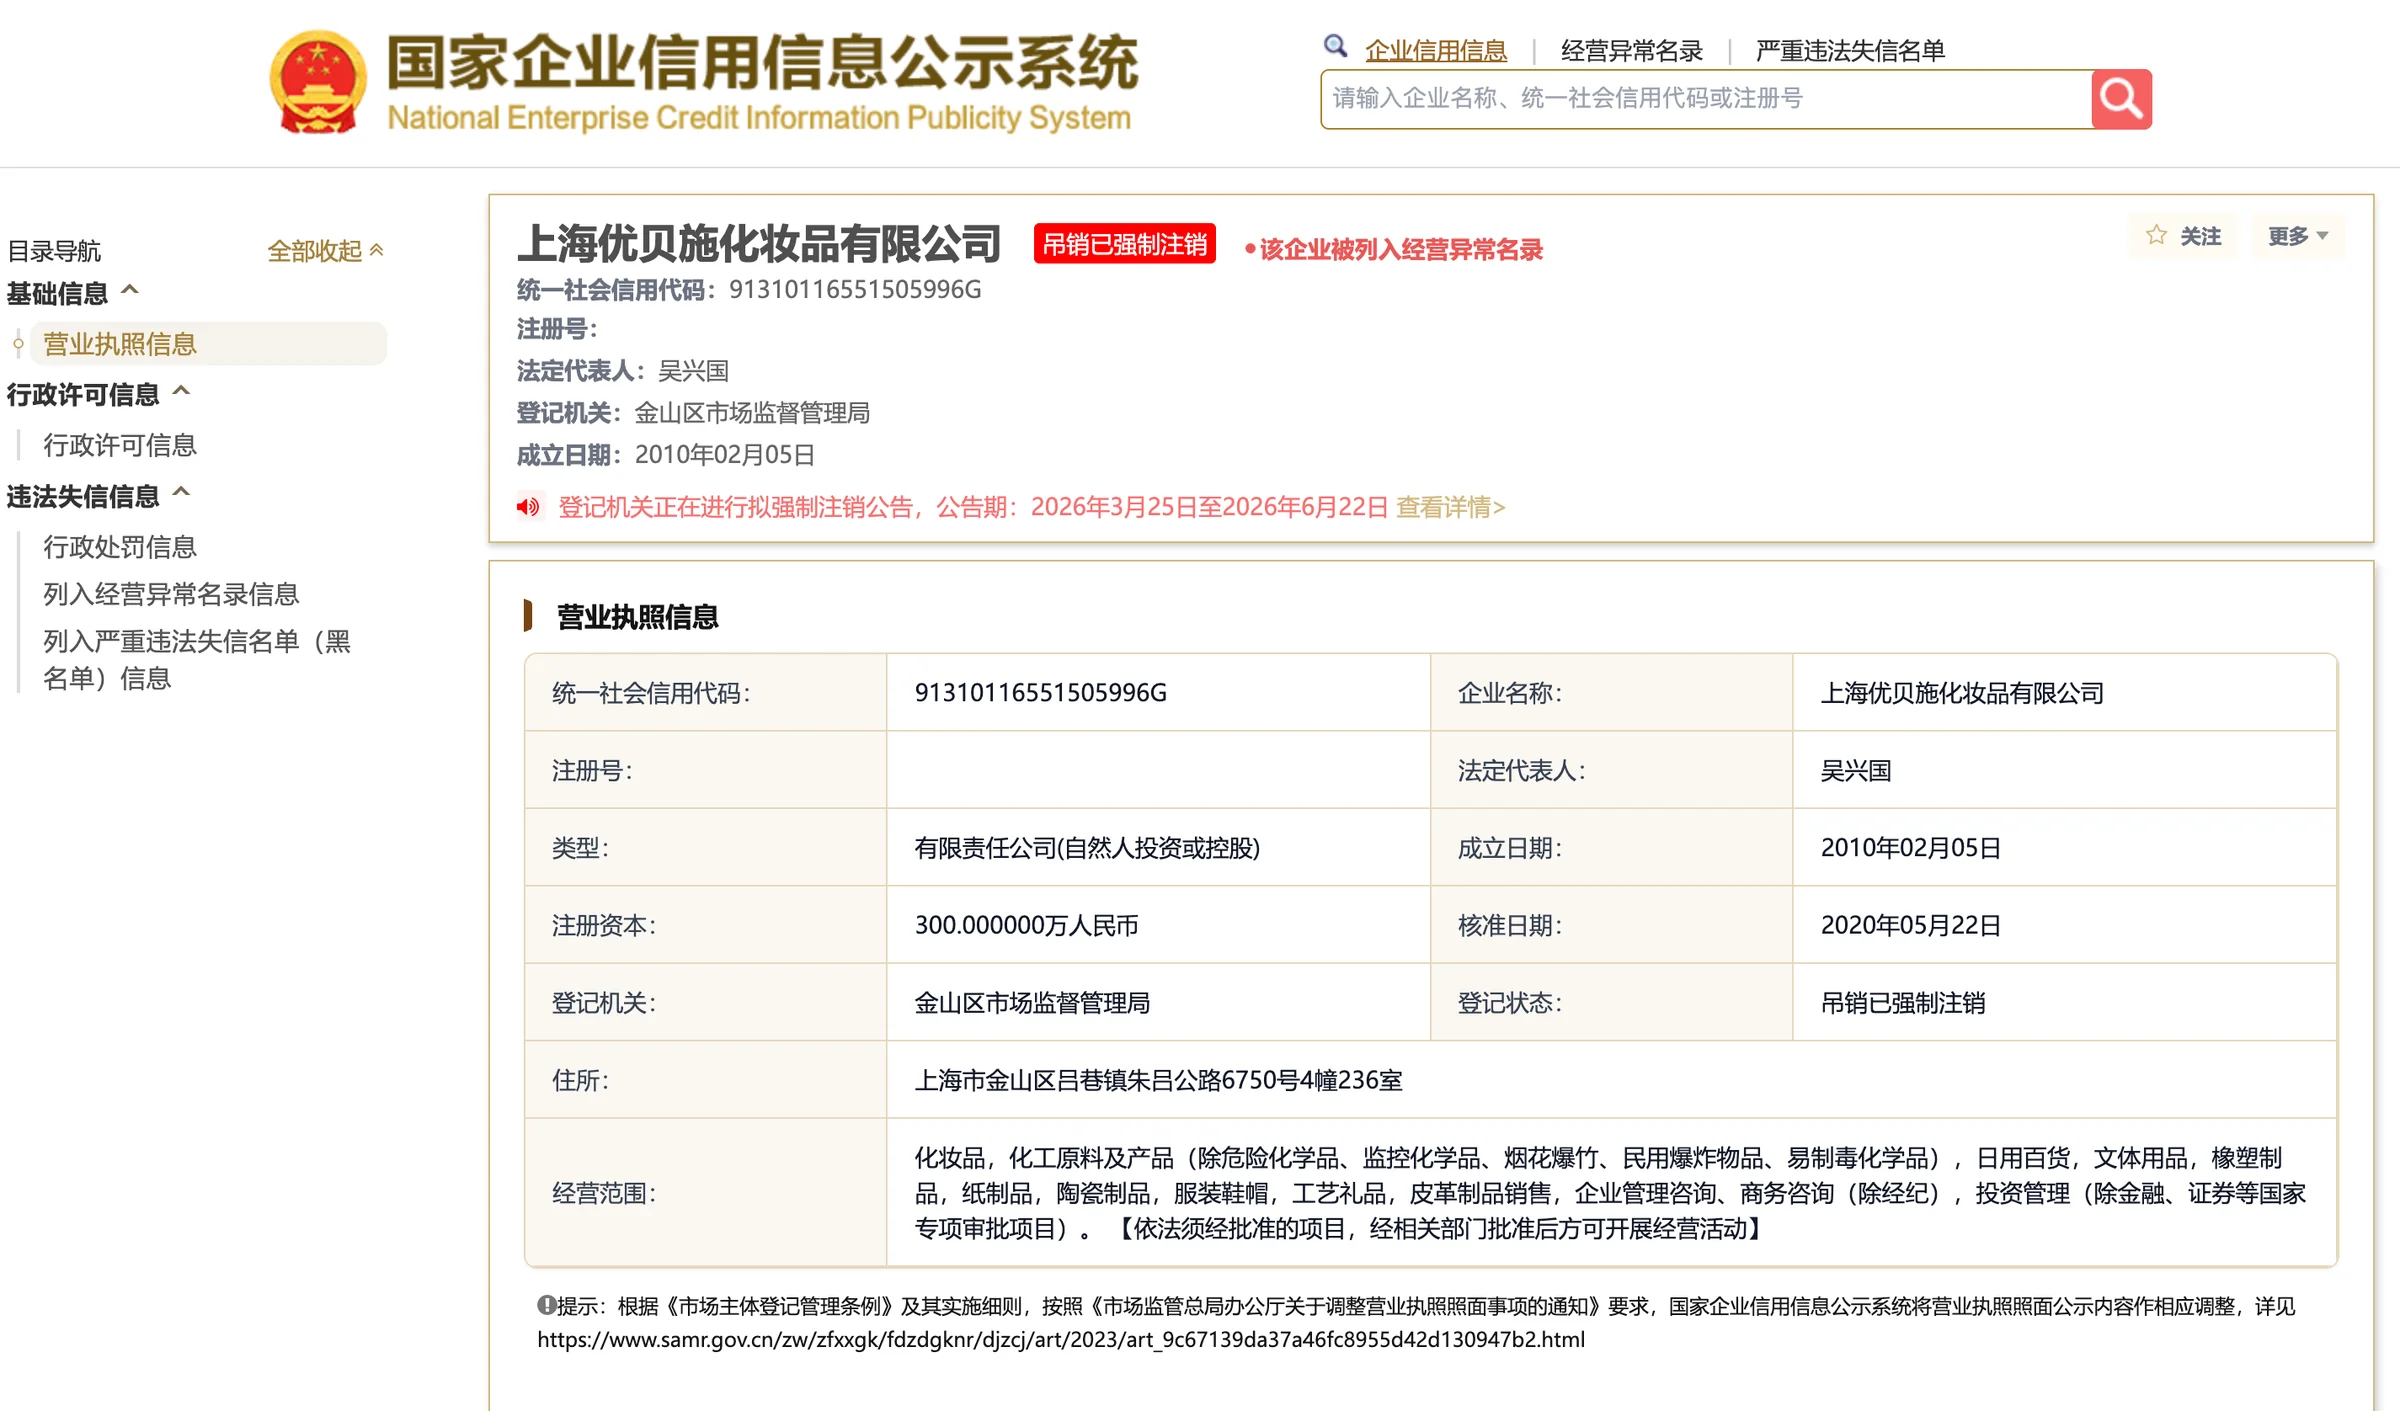Viewport: 2400px width, 1411px height.
Task: Click the 国家企业信用信息公示系统 site title
Action: pos(762,62)
